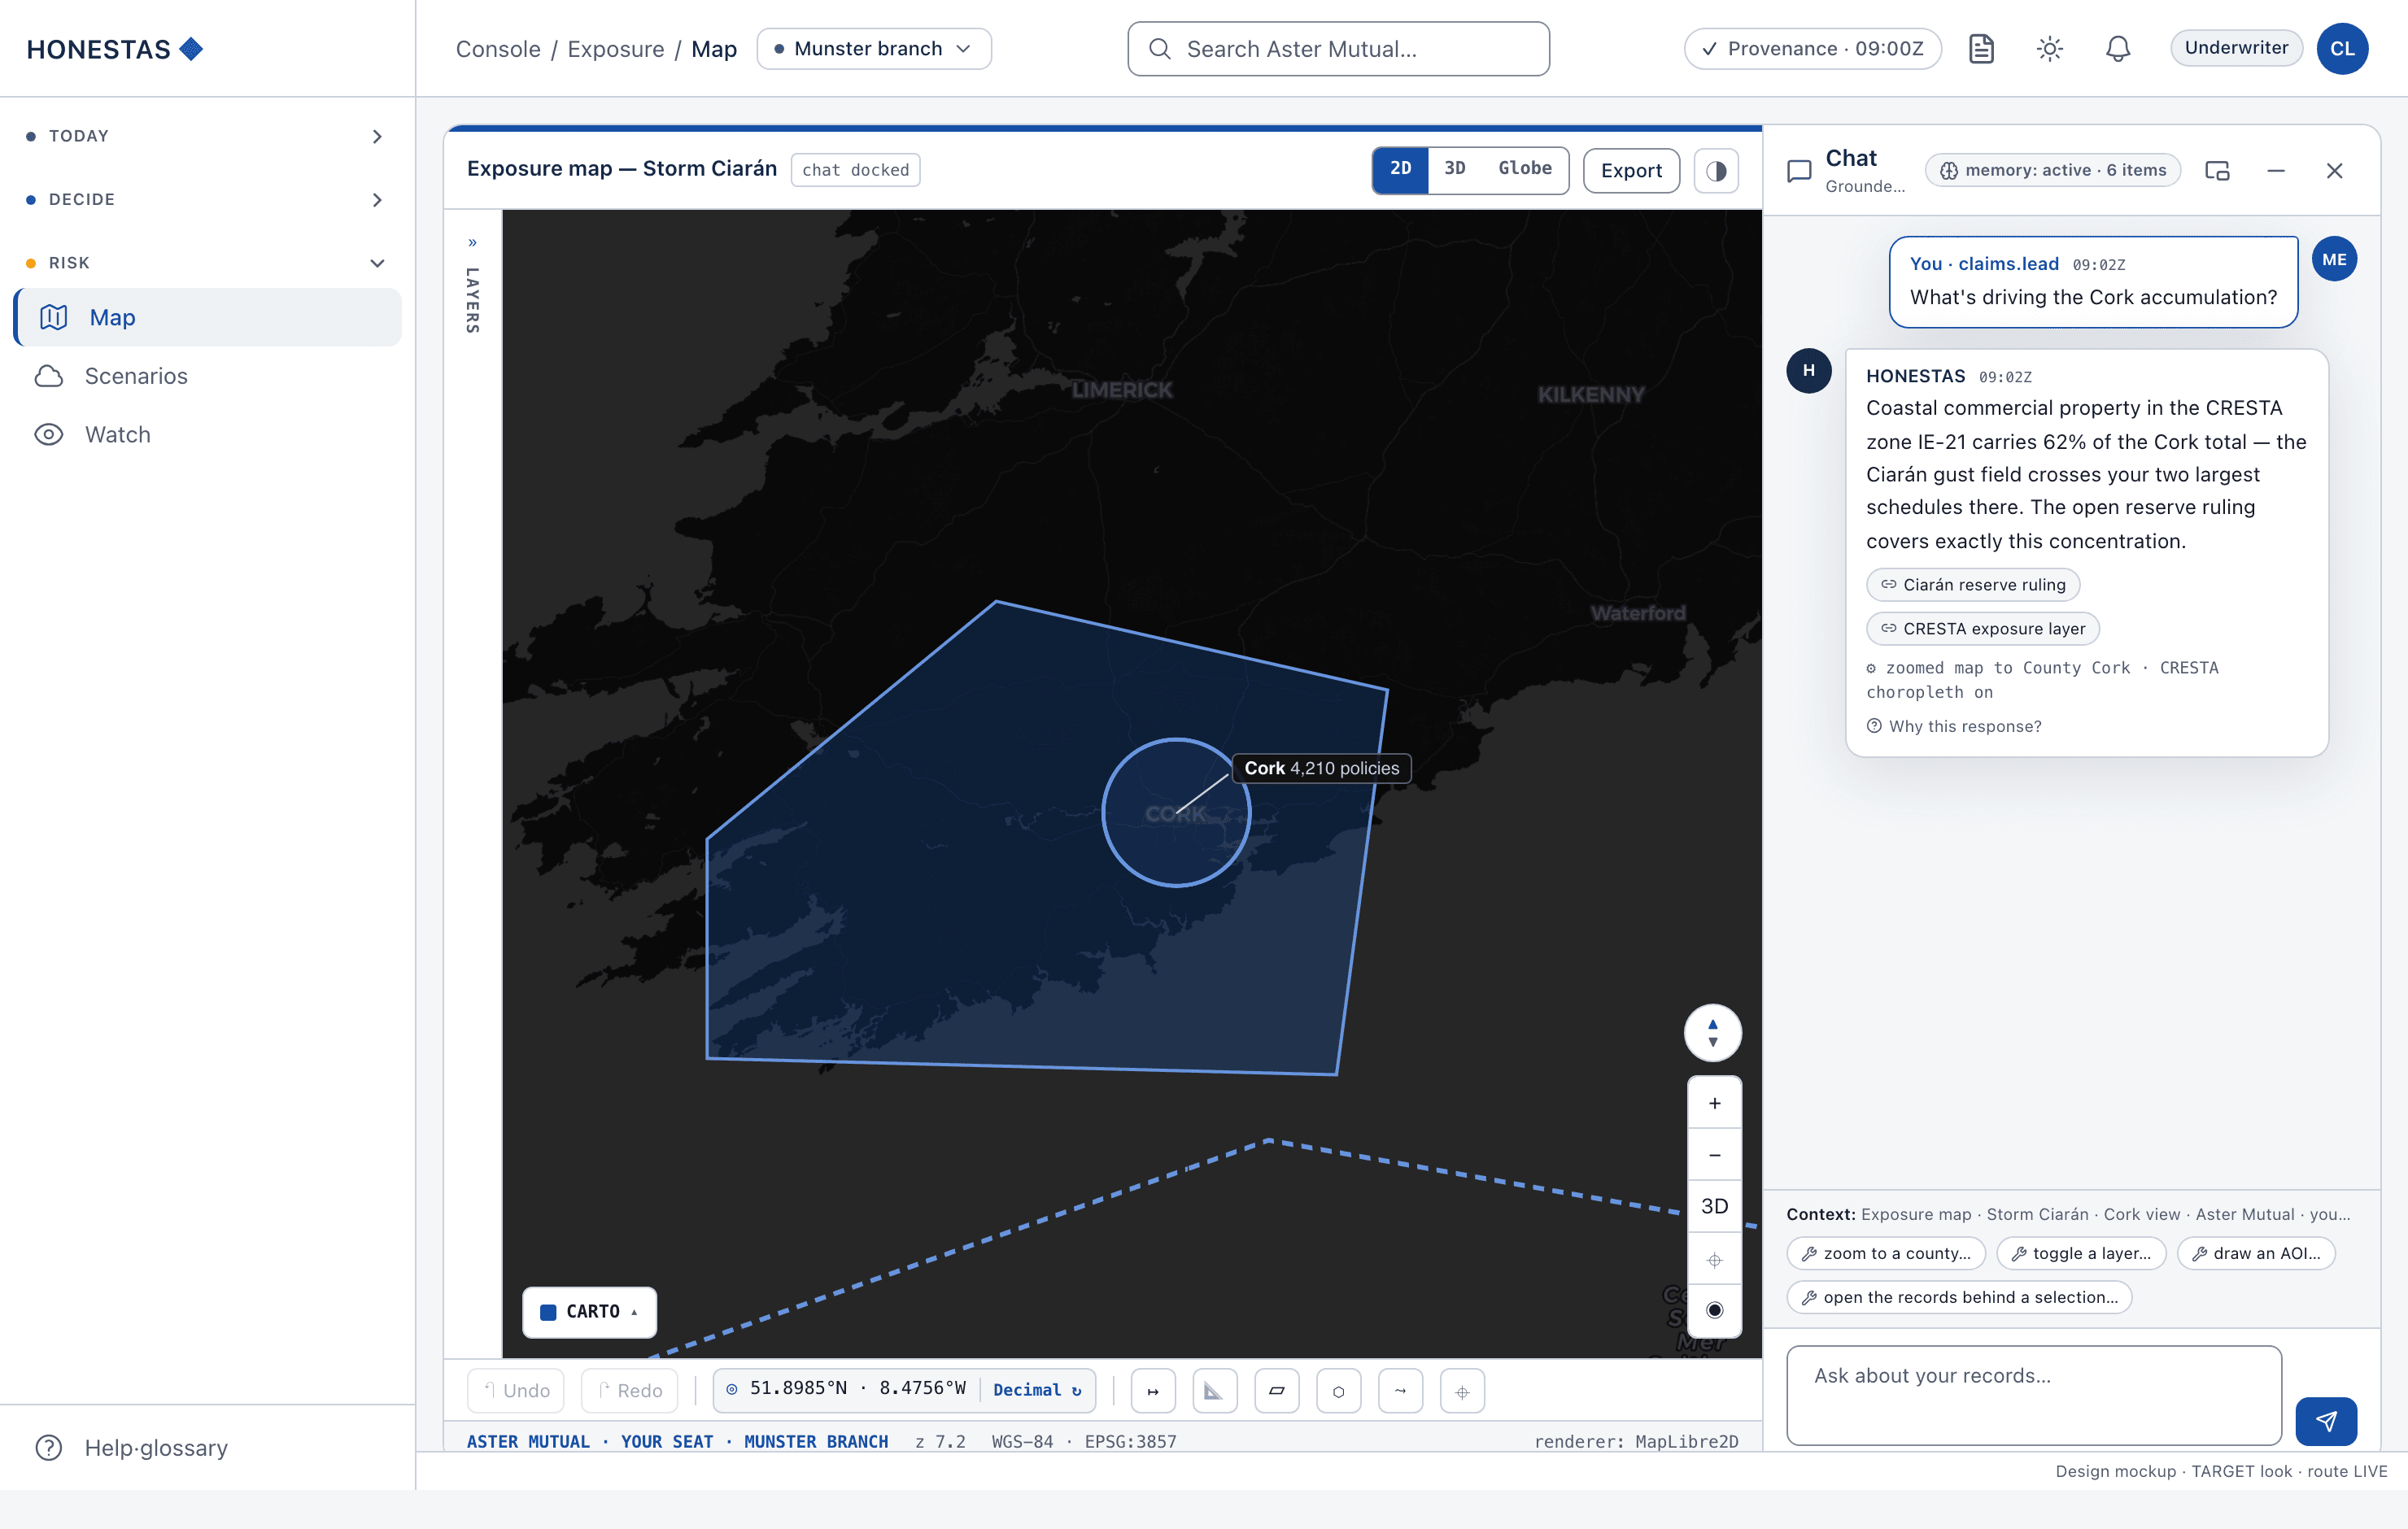Viewport: 2408px width, 1529px height.
Task: Click the ME avatar in chat
Action: coord(2334,259)
